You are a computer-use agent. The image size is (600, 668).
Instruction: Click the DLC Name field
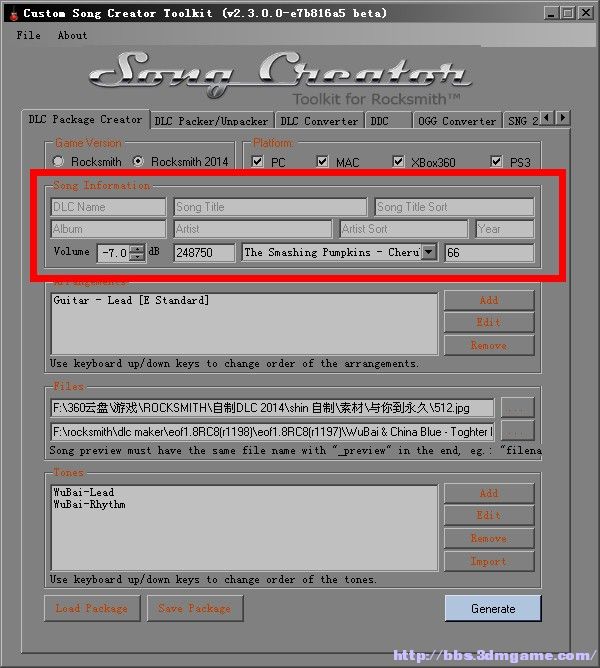click(108, 207)
